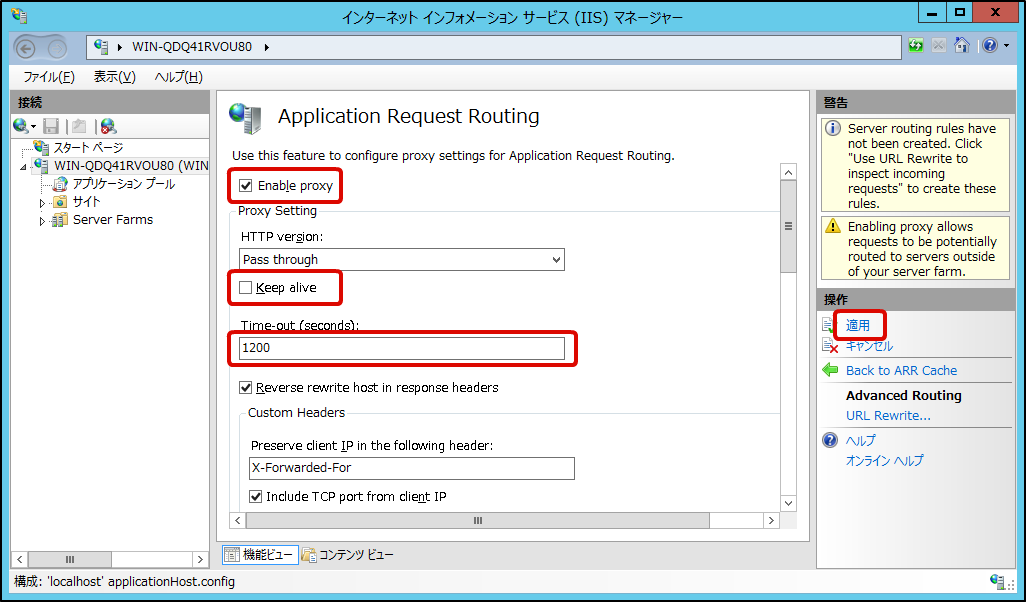Click the Server Farms node icon
Viewport: 1026px width, 602px height.
coord(60,220)
